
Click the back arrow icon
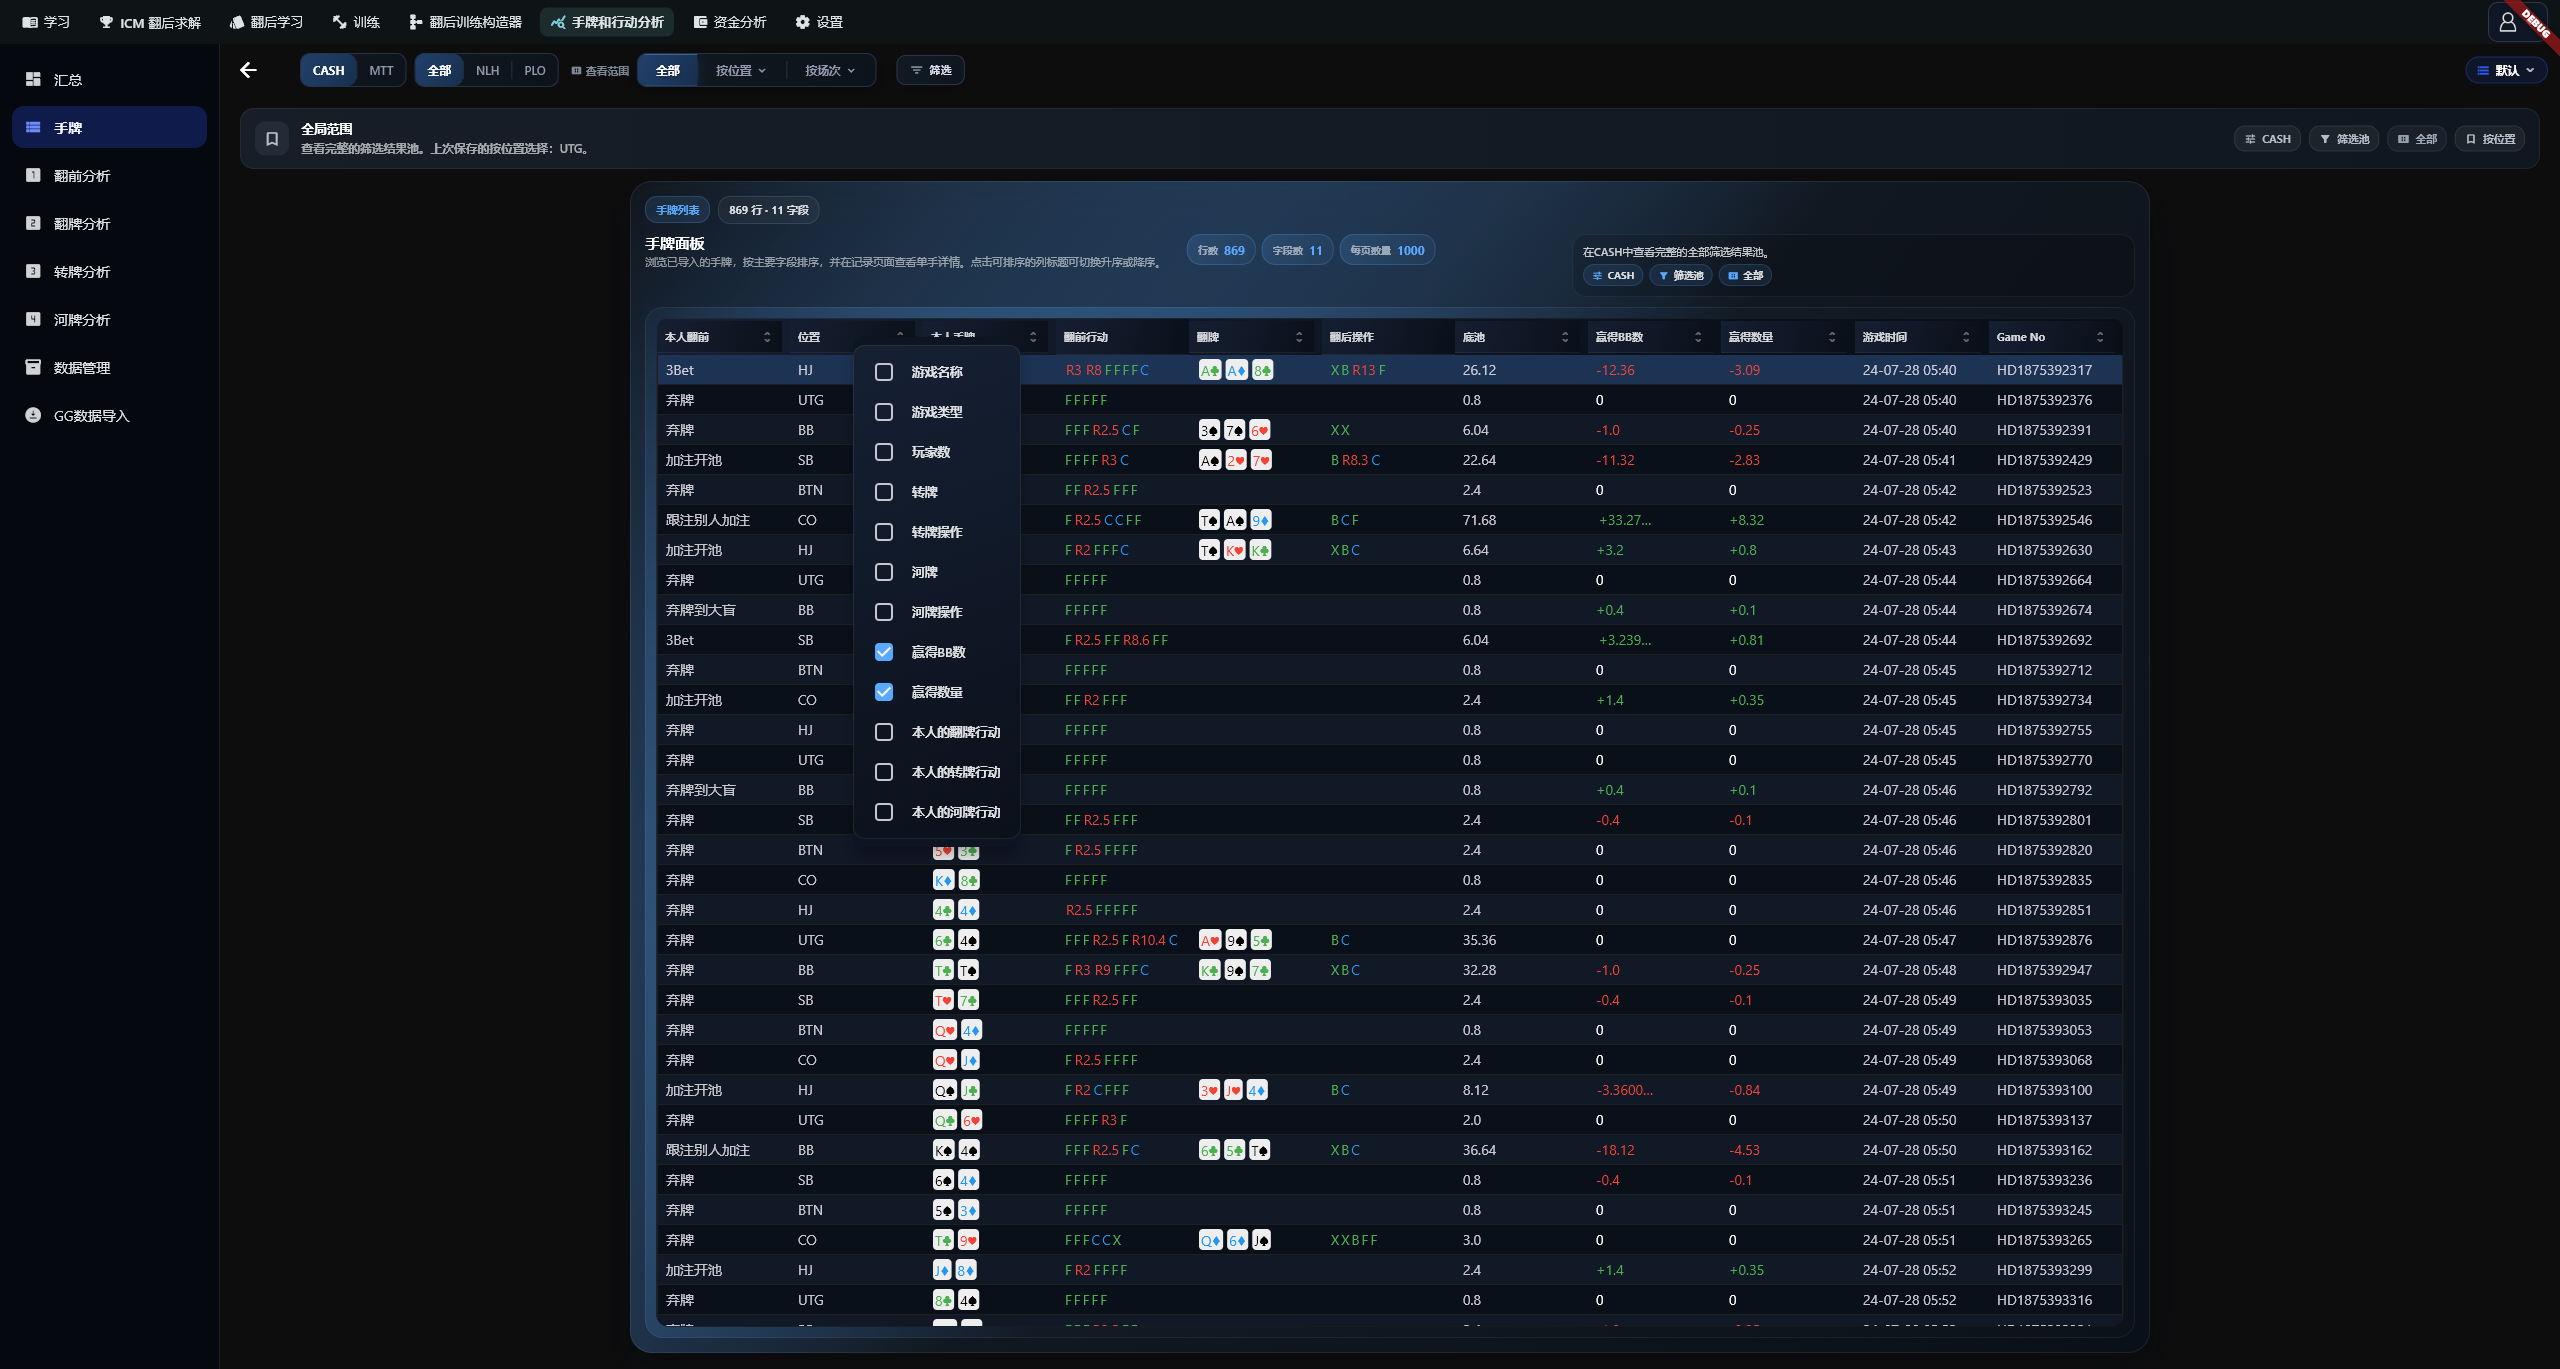pos(248,70)
